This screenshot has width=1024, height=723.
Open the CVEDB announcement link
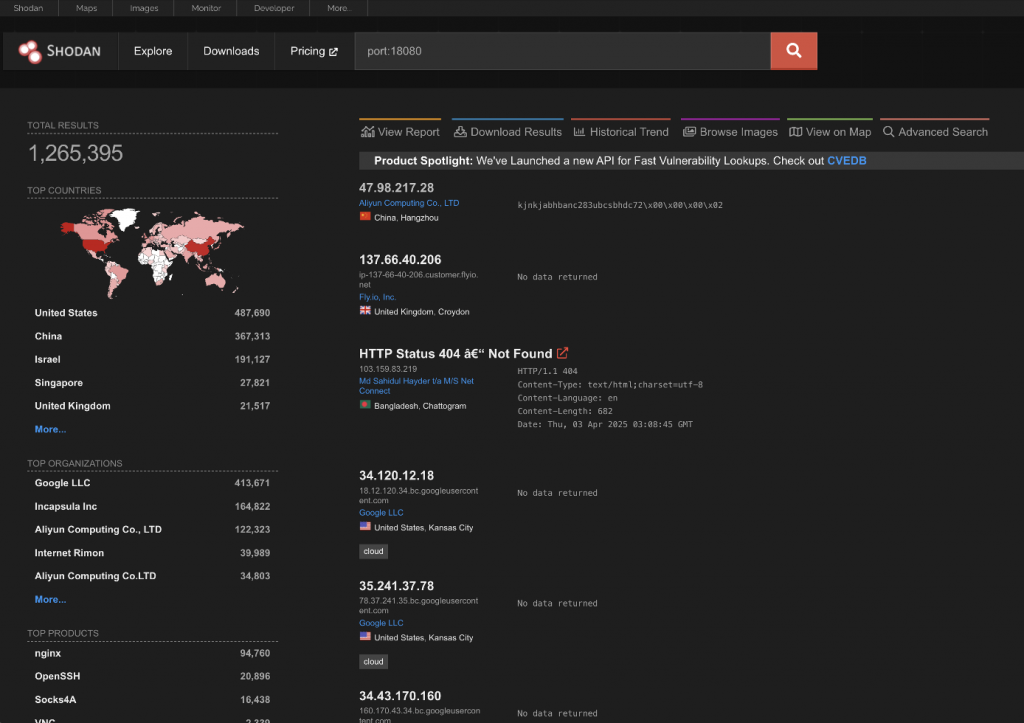(846, 160)
